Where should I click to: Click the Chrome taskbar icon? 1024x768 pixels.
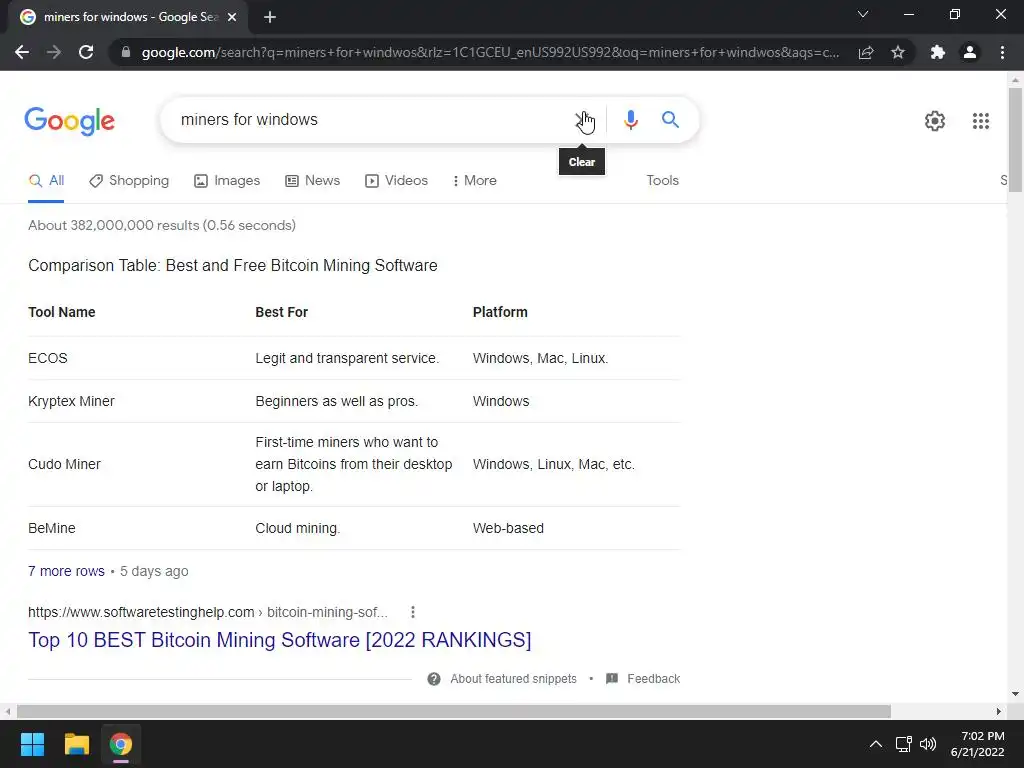[x=121, y=744]
